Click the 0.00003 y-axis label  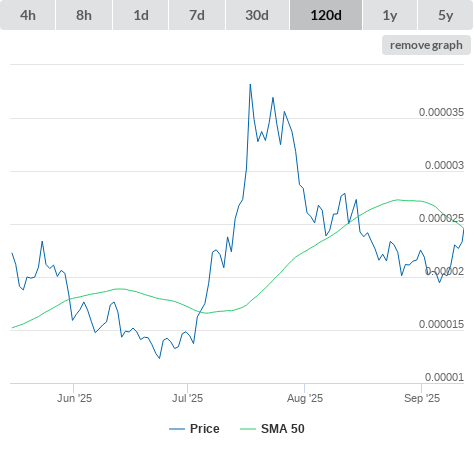[x=444, y=165]
